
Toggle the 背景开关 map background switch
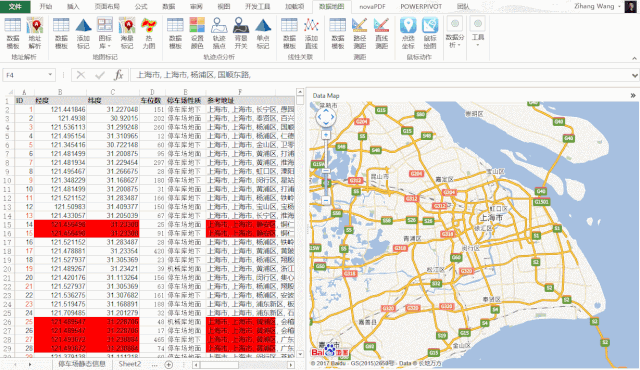[x=241, y=33]
